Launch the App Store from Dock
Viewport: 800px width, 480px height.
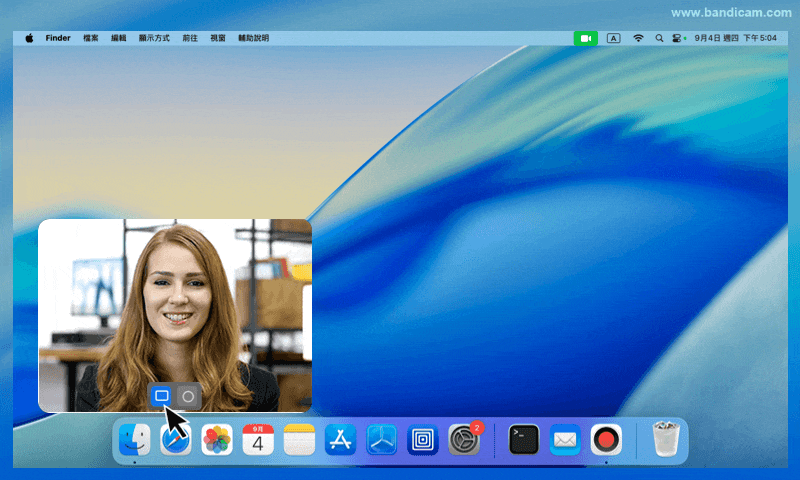(x=340, y=439)
